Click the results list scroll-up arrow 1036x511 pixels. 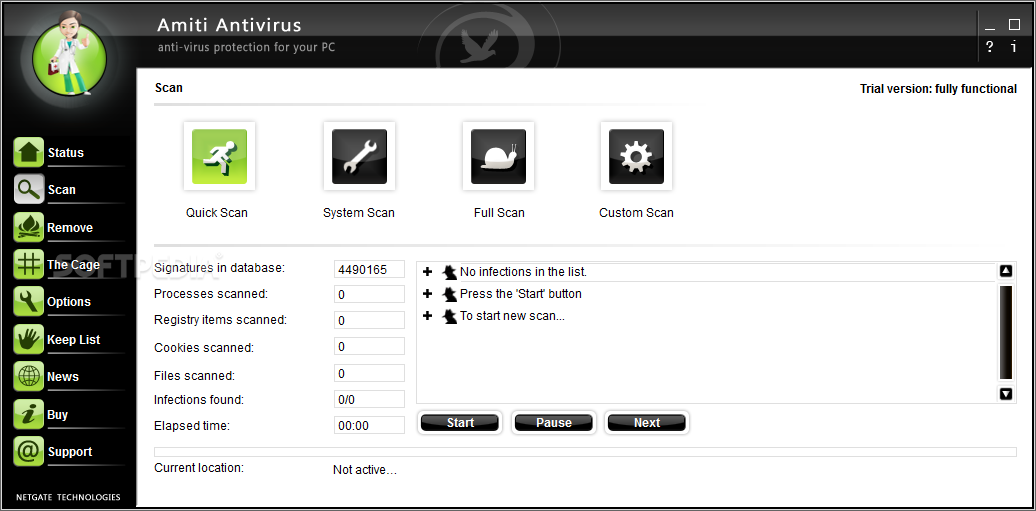click(1006, 271)
